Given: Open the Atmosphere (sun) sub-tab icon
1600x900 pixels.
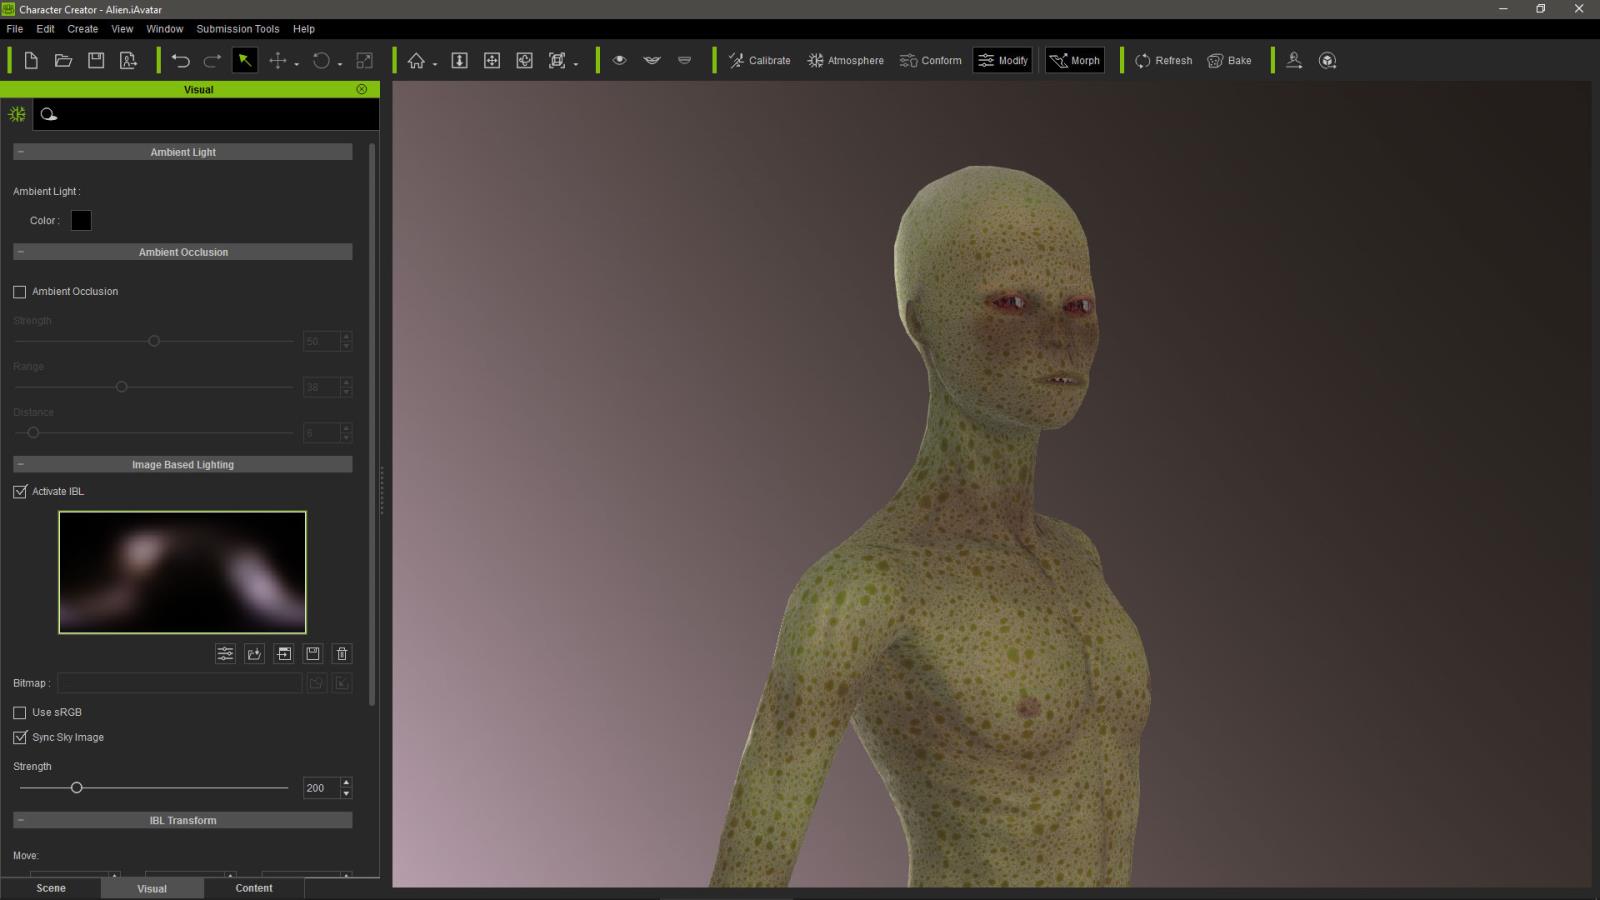Looking at the screenshot, I should tap(17, 114).
